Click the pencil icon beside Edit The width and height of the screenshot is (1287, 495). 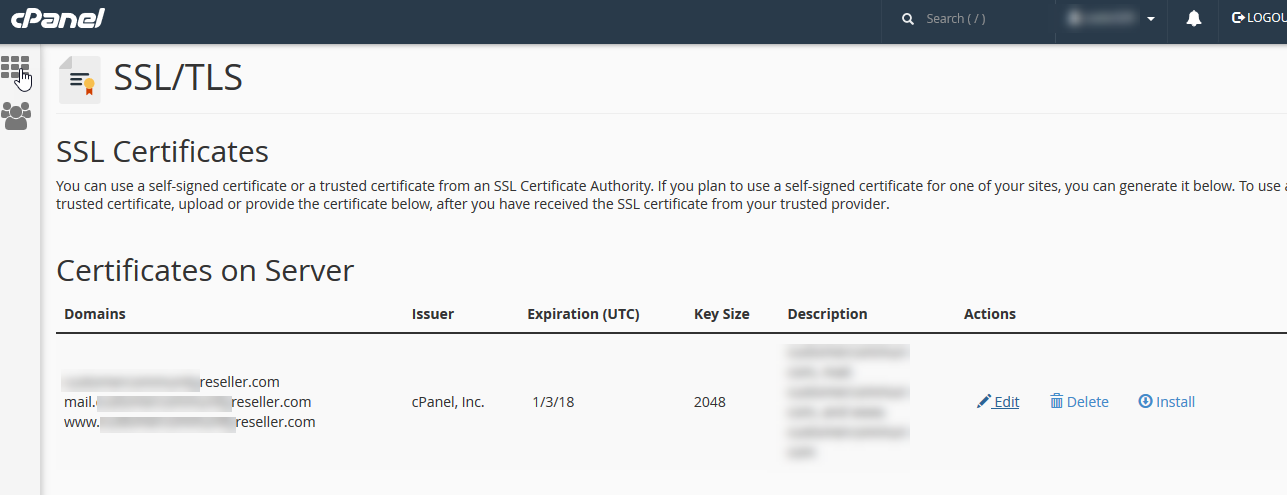click(984, 402)
